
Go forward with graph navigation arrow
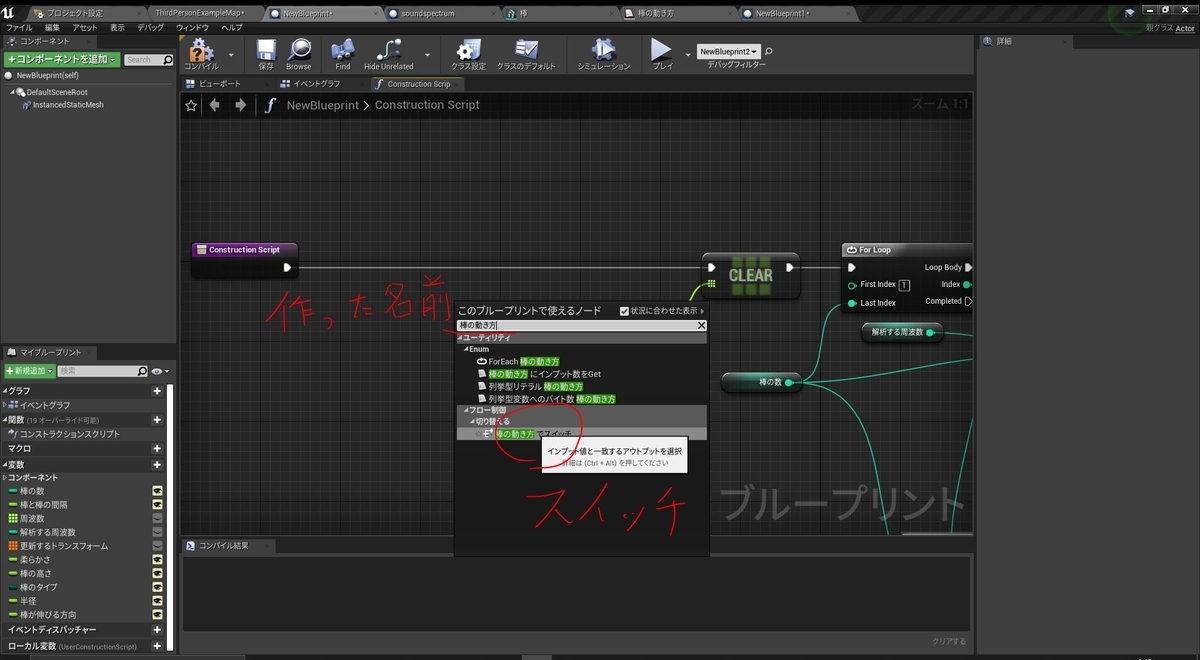coord(240,105)
